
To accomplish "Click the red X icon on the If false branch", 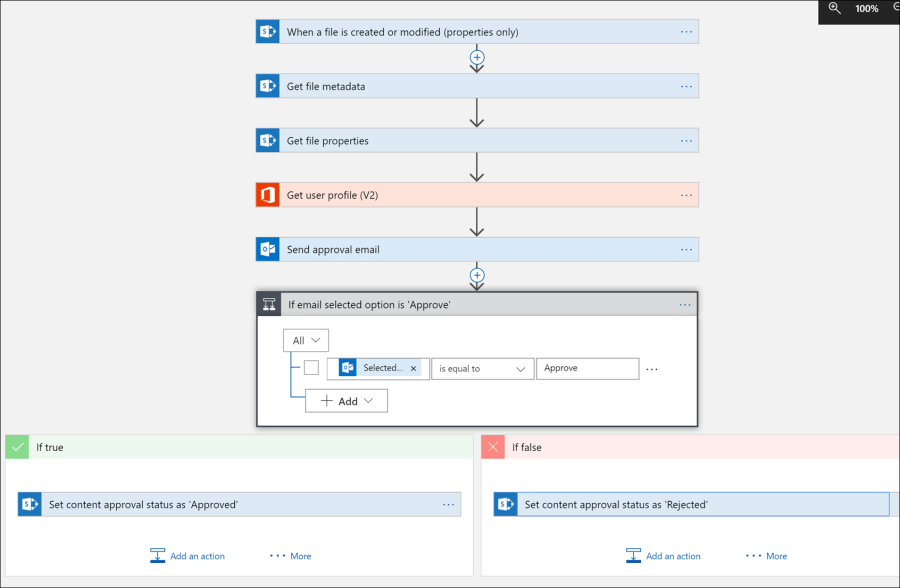I will coord(492,446).
